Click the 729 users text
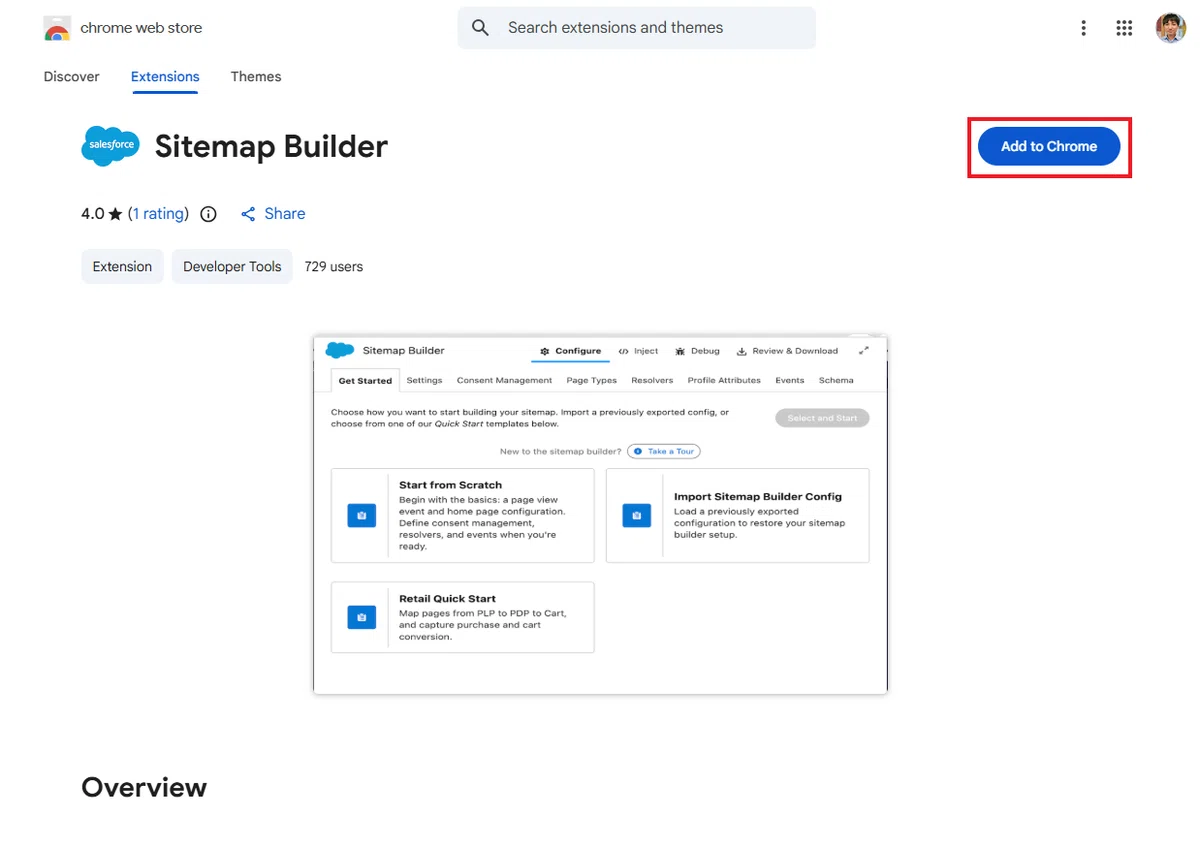 pos(334,267)
